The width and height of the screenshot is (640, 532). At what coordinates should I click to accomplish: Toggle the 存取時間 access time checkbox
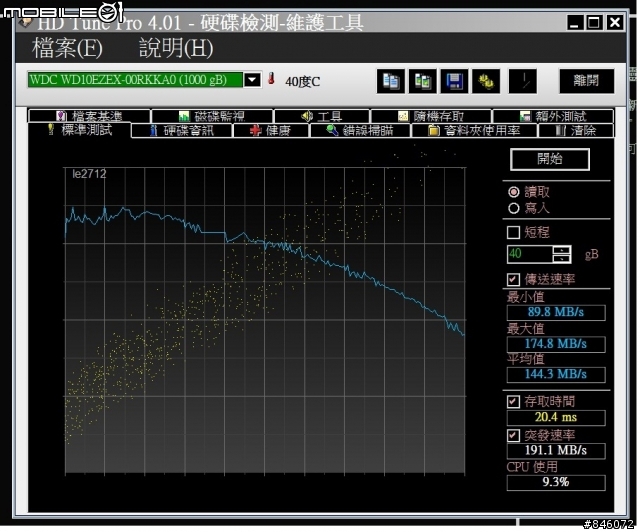tap(513, 401)
